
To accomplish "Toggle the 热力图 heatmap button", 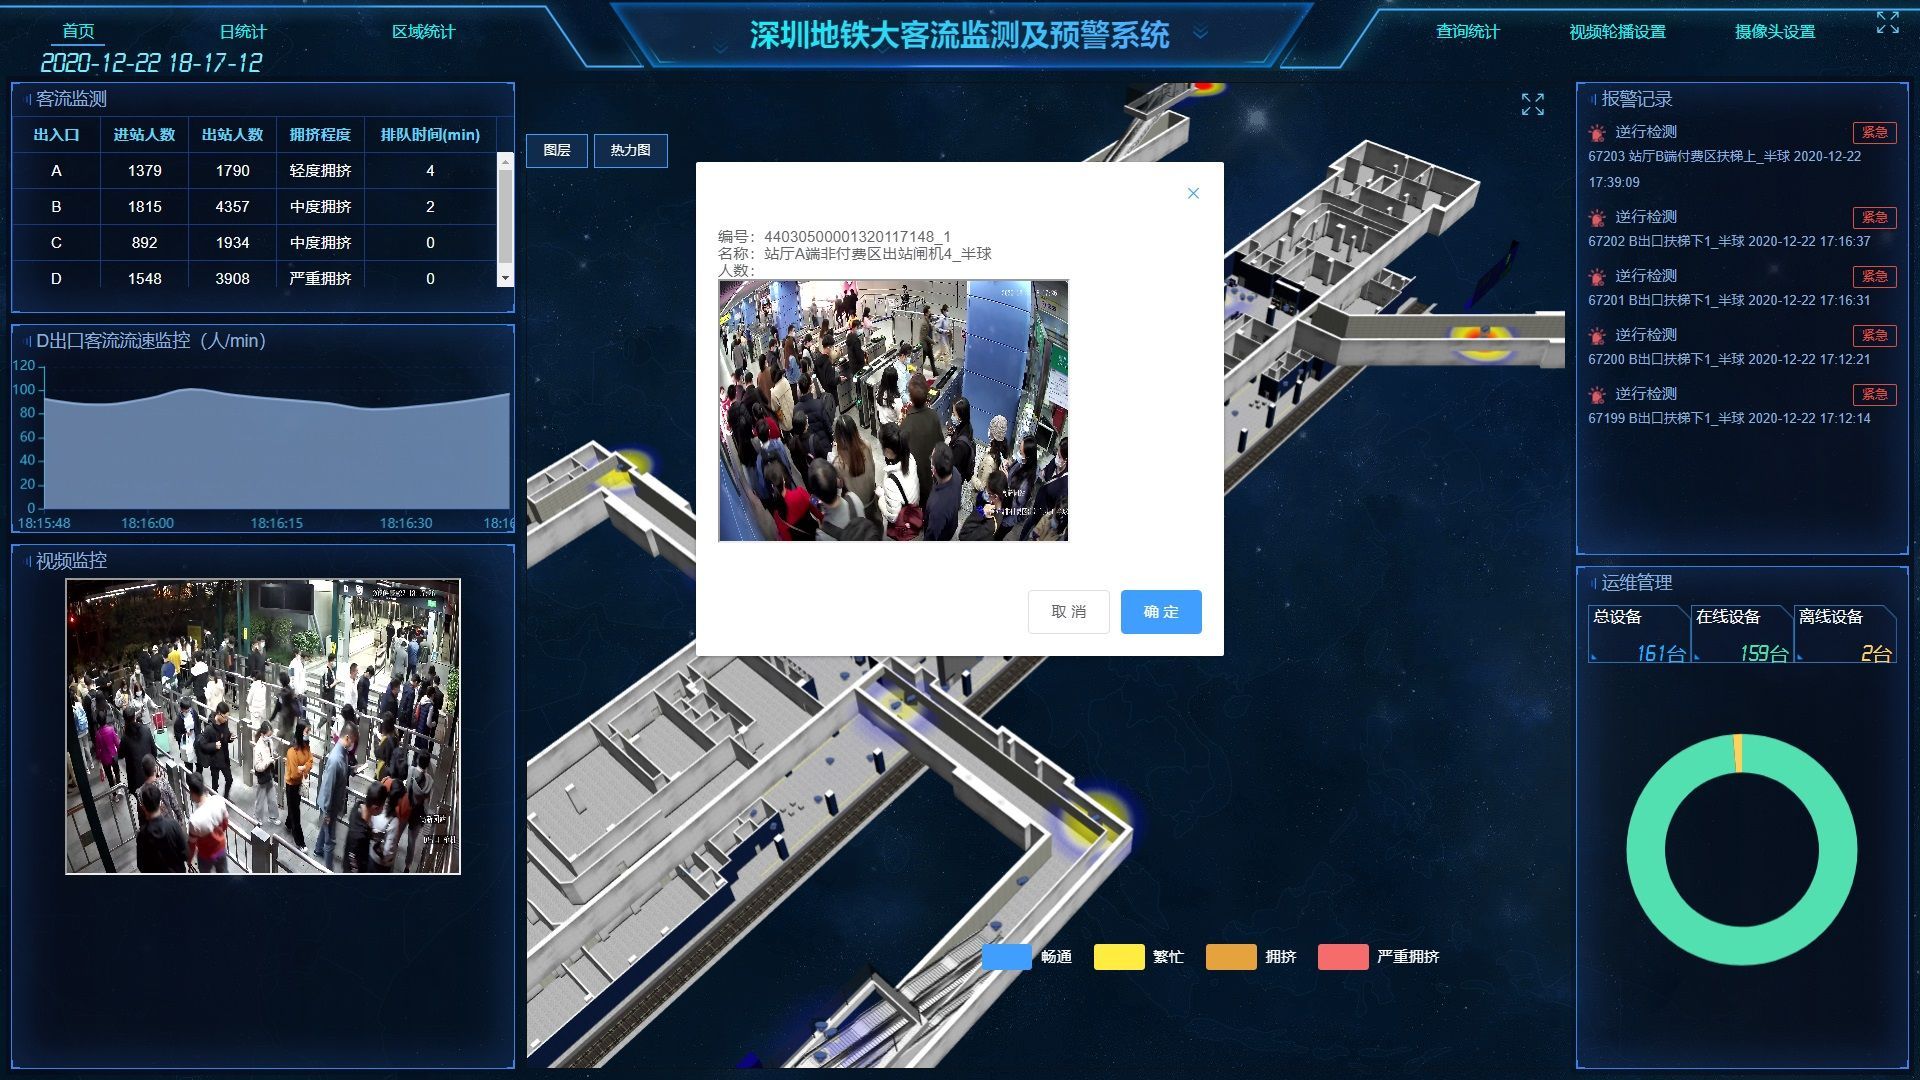I will [630, 151].
